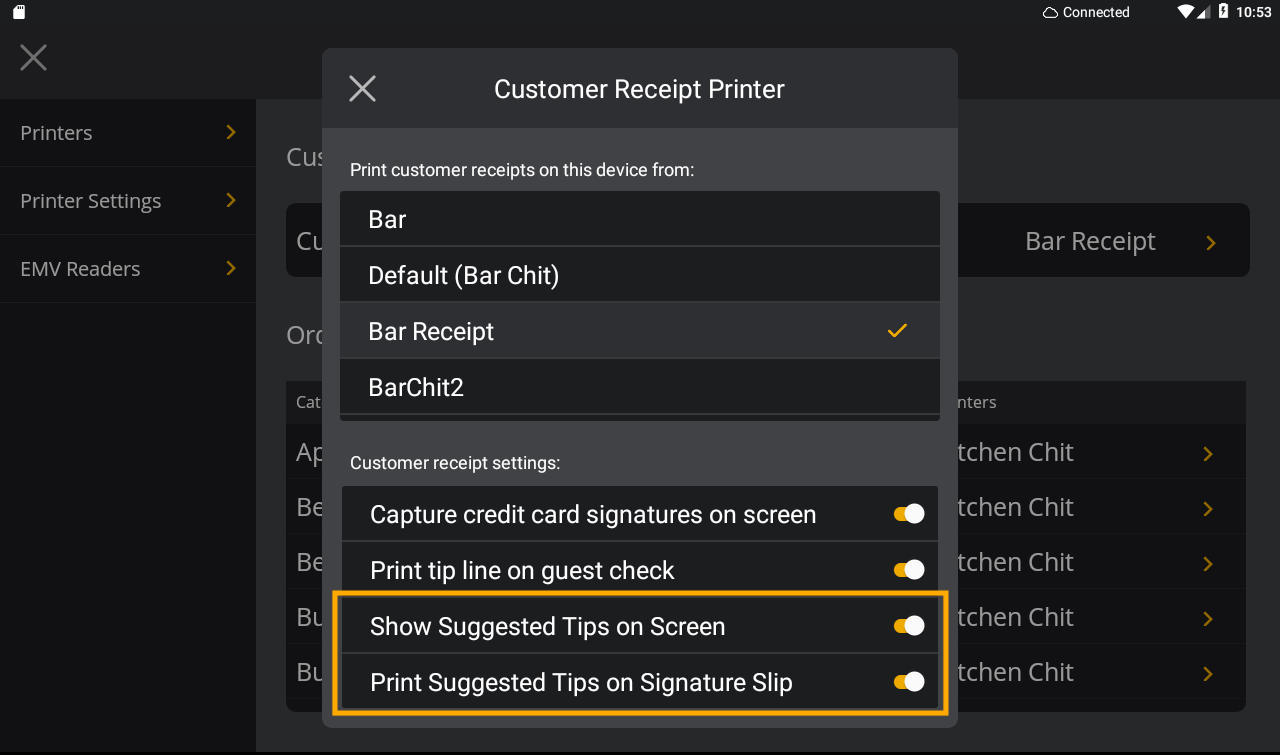The width and height of the screenshot is (1280, 755).
Task: Open Printers in the left sidebar
Action: click(128, 133)
